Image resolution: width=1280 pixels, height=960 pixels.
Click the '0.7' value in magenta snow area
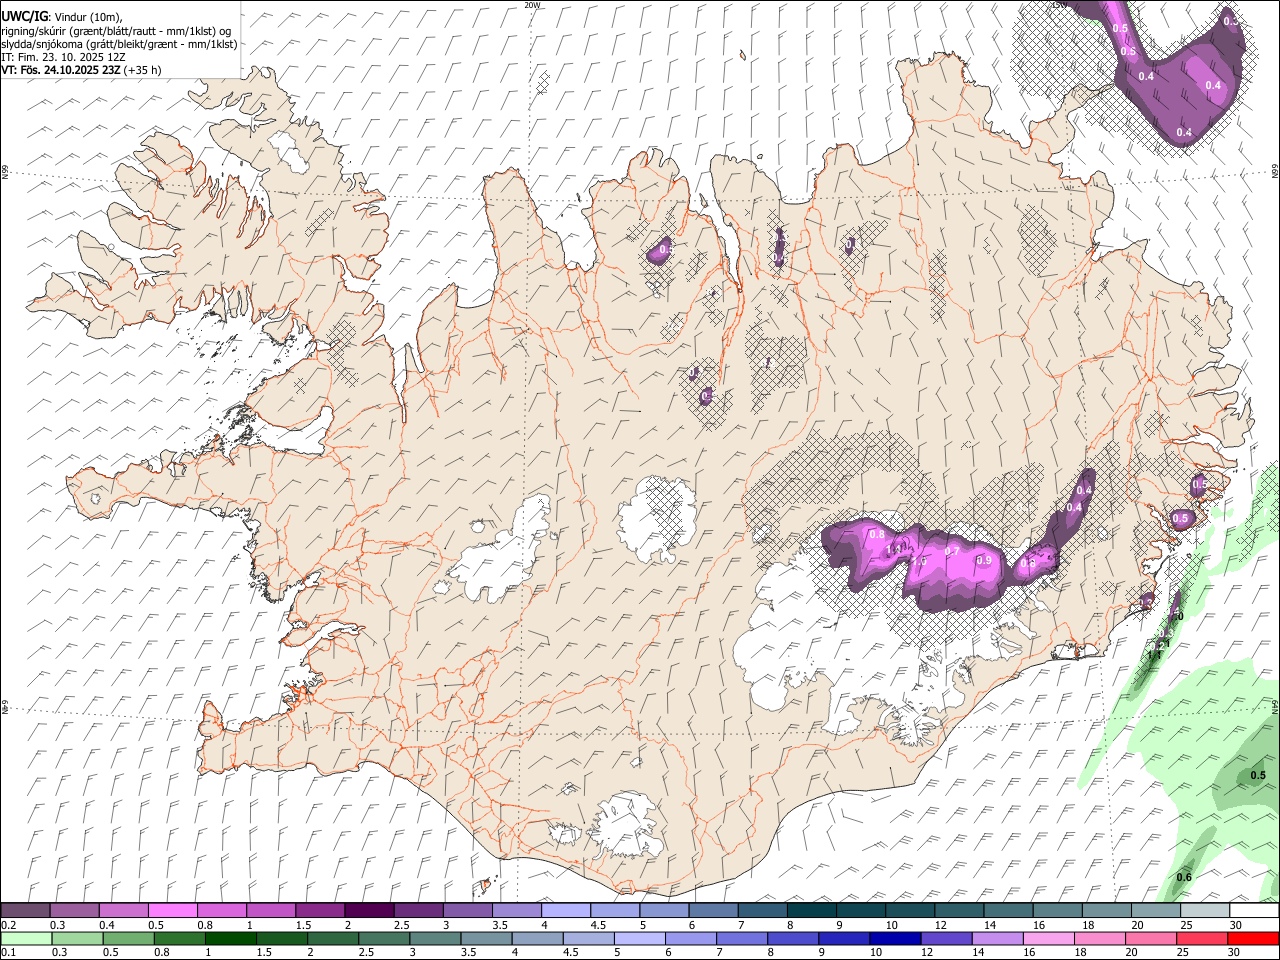(952, 551)
